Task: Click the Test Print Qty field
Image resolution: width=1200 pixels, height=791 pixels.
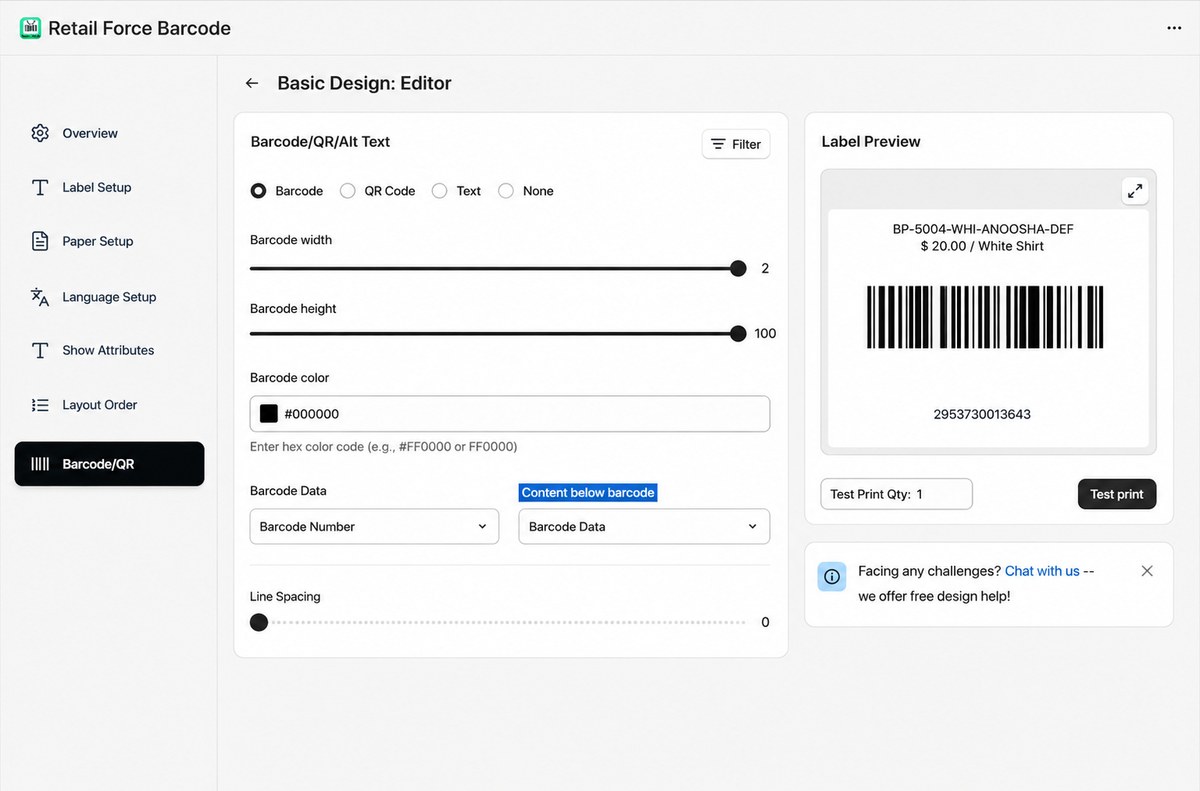Action: 896,494
